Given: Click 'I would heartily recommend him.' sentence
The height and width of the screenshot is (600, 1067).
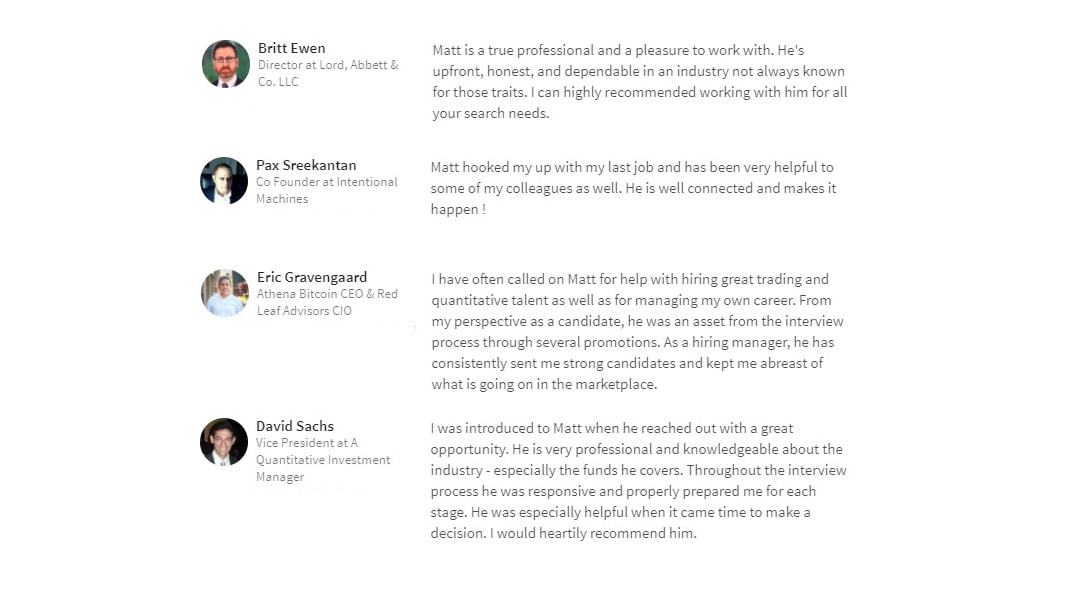Looking at the screenshot, I should pyautogui.click(x=593, y=533).
